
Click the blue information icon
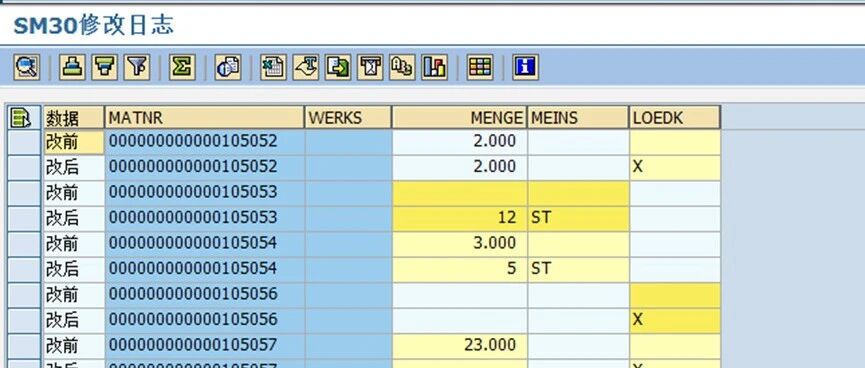click(x=525, y=67)
